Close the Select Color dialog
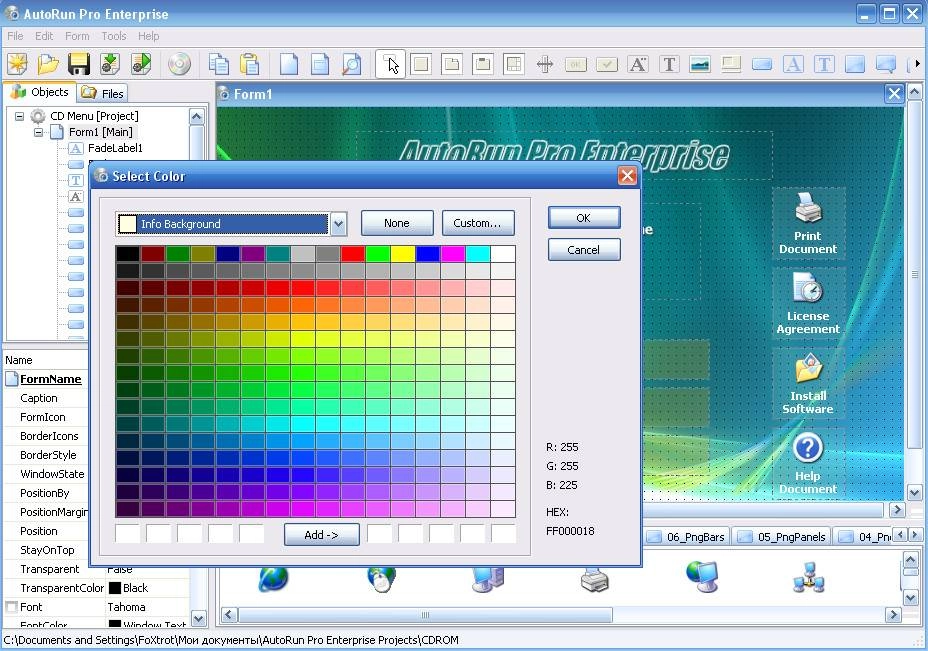 [x=627, y=176]
